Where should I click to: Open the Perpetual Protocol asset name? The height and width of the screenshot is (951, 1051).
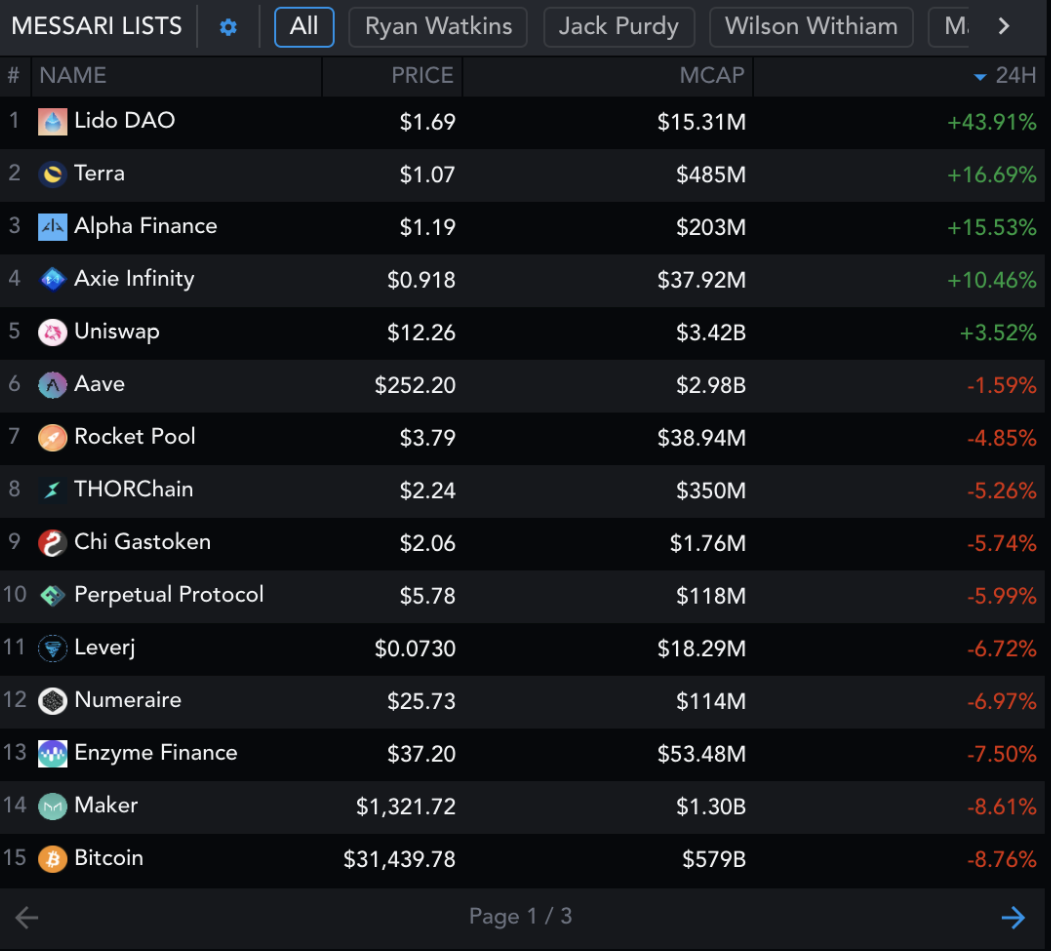click(169, 595)
